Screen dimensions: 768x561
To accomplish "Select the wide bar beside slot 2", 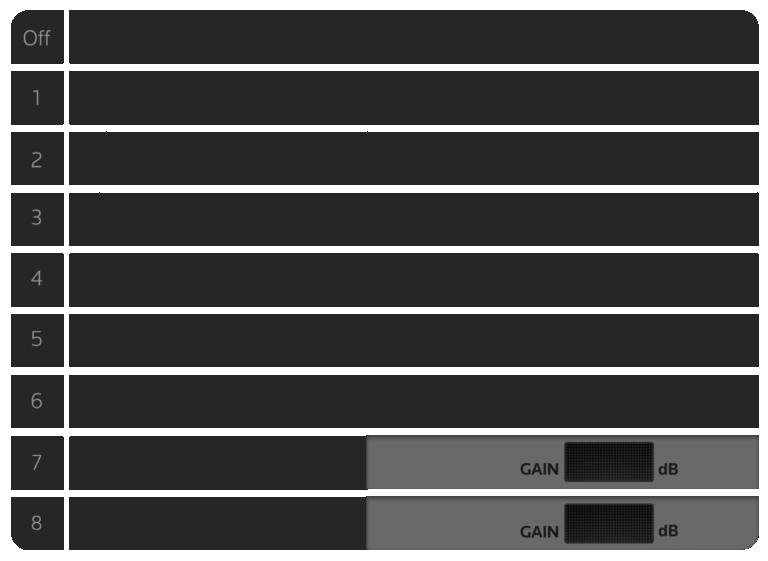I will 414,159.
